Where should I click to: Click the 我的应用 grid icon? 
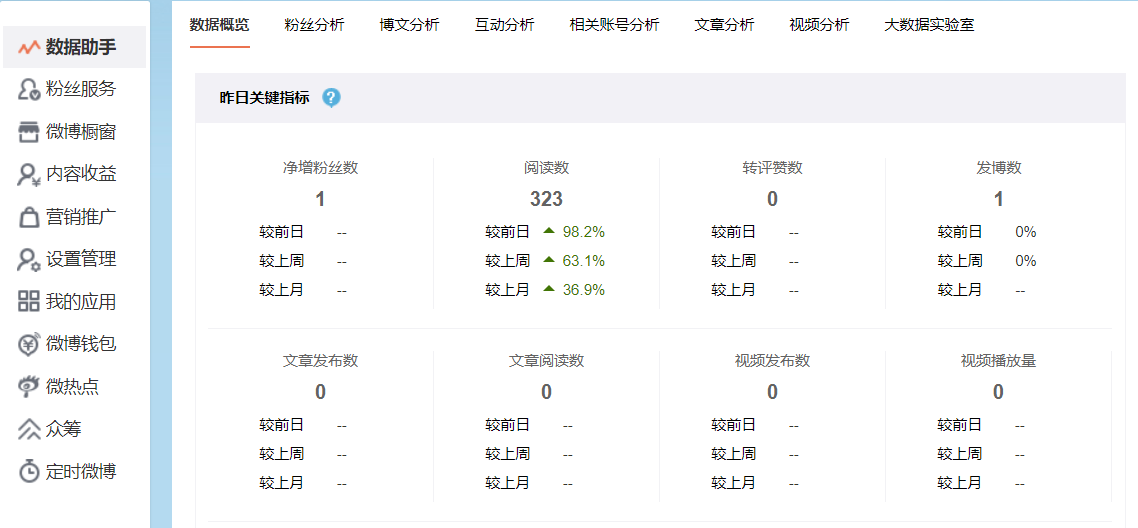click(x=29, y=302)
